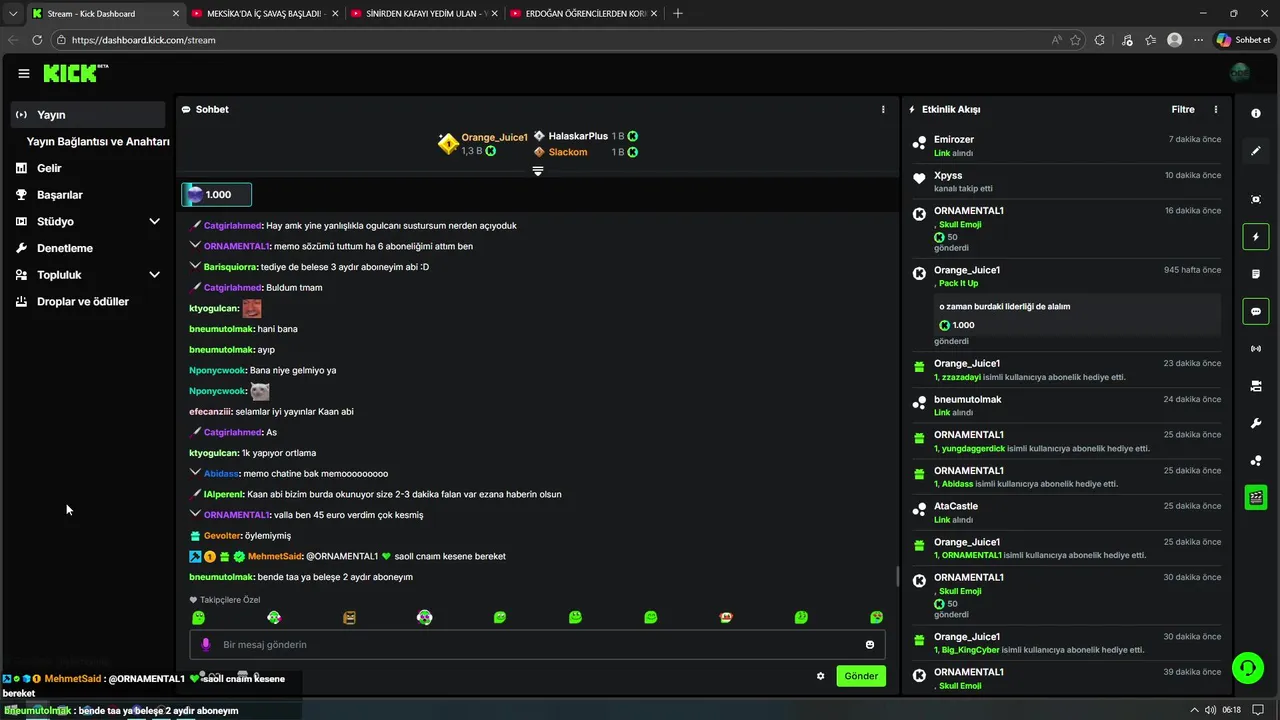
Task: Open the hamburger navigation menu
Action: pyautogui.click(x=24, y=73)
